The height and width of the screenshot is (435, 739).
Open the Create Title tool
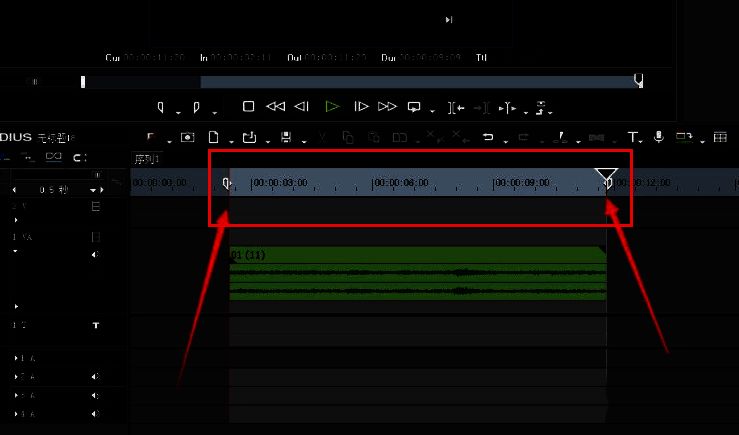632,136
